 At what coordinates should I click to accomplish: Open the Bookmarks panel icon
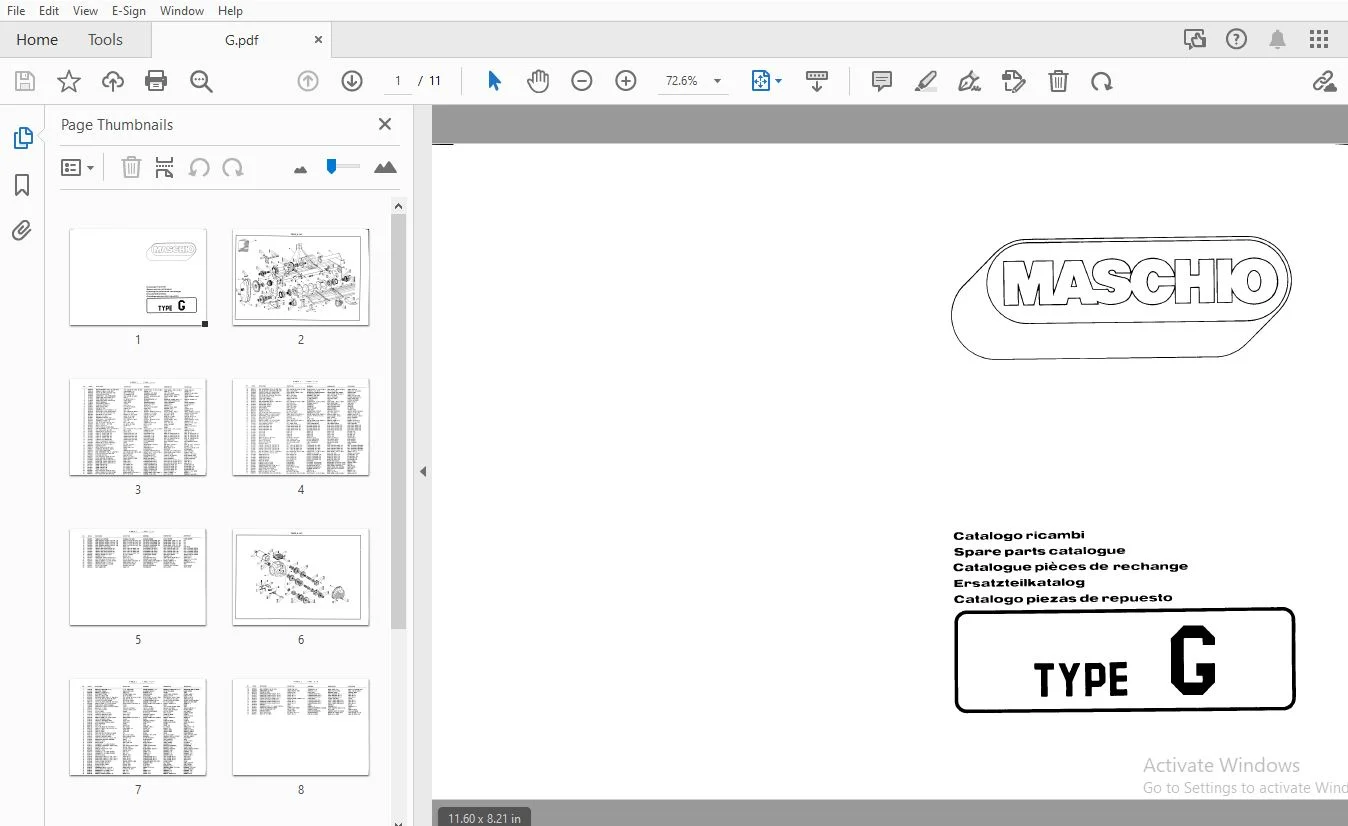[x=22, y=185]
